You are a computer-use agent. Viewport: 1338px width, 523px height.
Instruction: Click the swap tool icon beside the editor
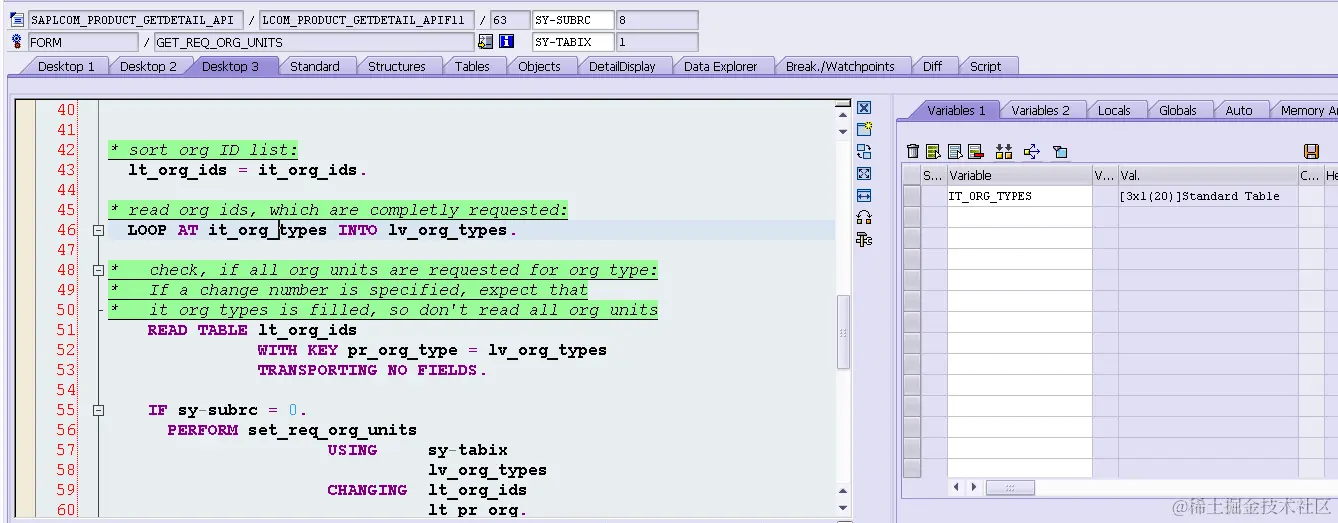(x=864, y=151)
